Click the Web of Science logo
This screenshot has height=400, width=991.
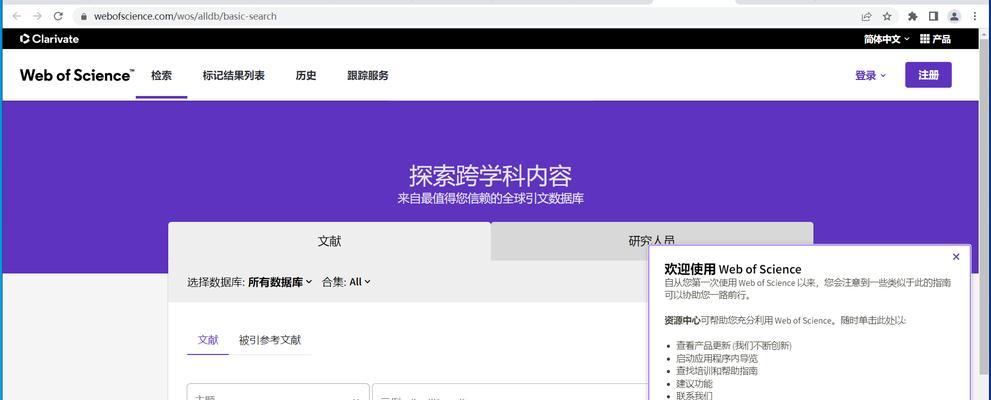pyautogui.click(x=77, y=75)
